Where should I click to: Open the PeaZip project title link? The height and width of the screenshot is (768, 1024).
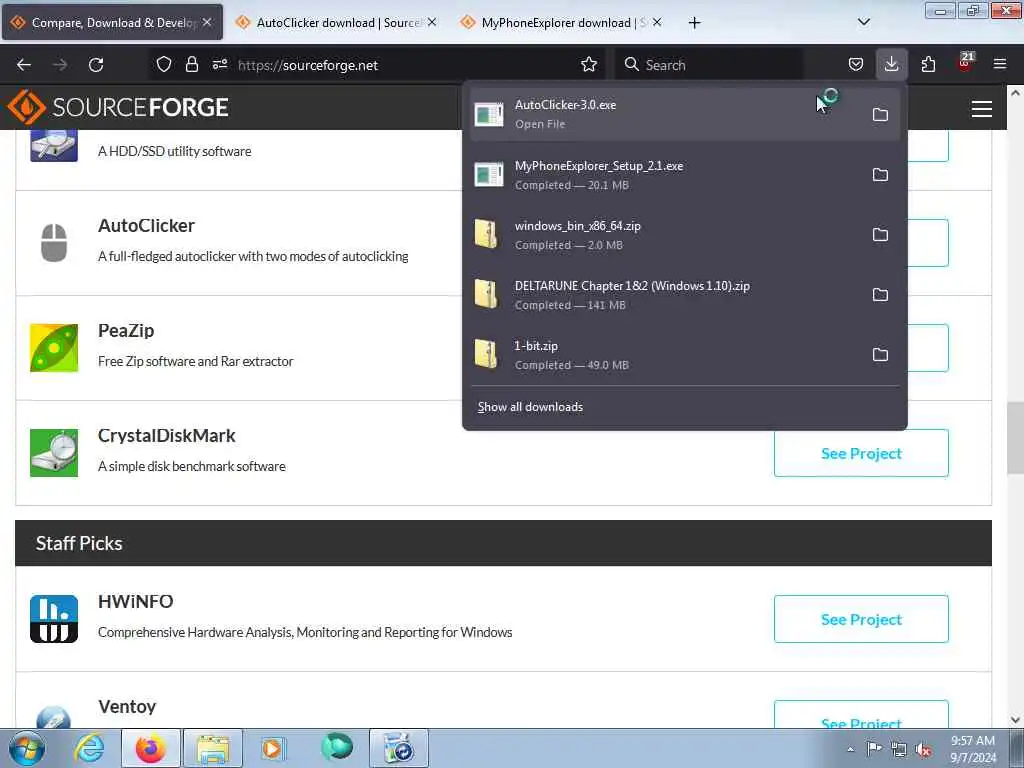point(126,330)
